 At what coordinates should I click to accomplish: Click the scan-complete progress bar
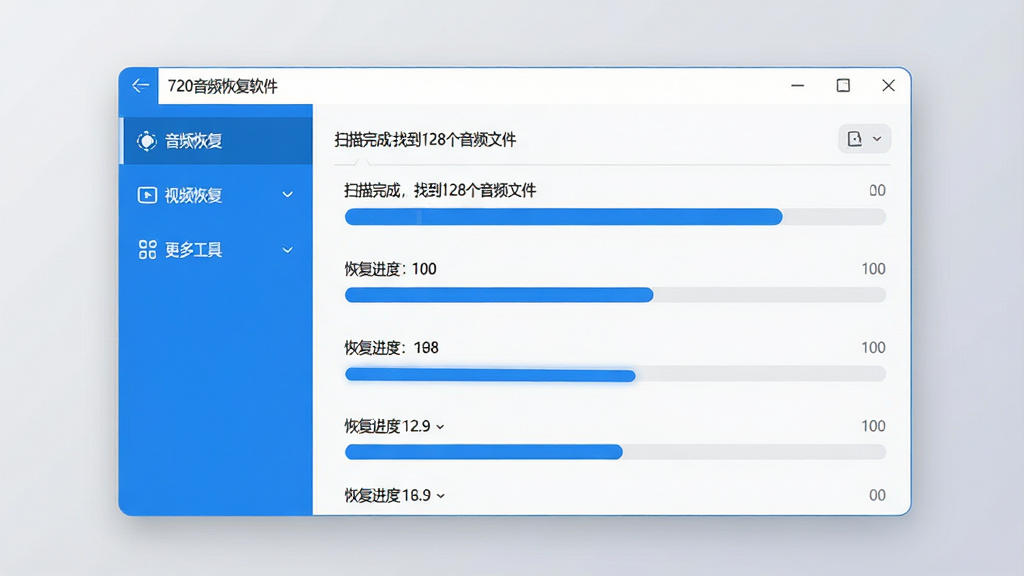(615, 217)
